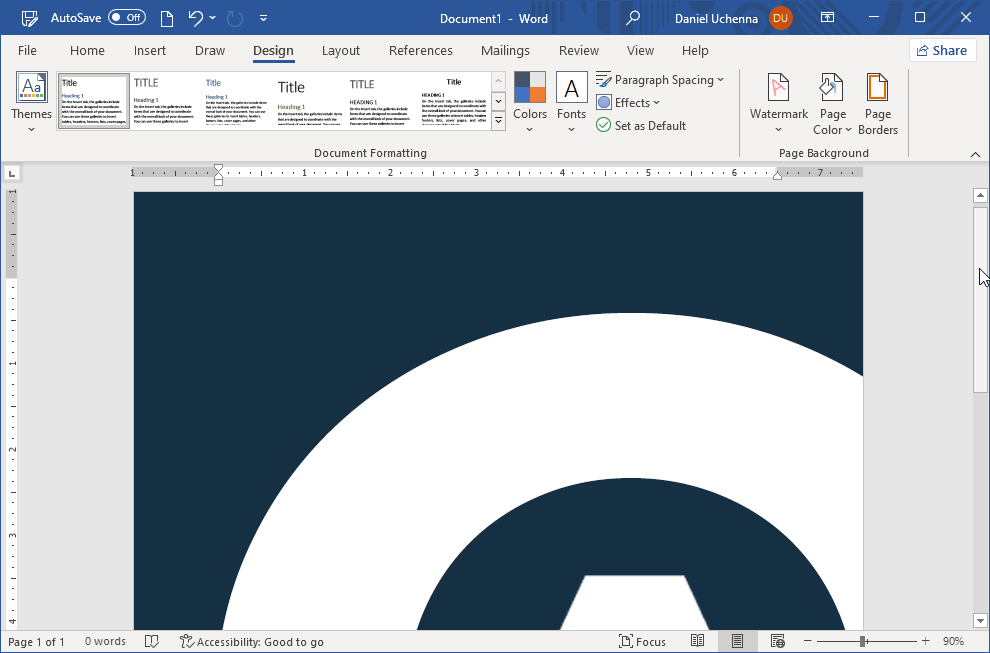The height and width of the screenshot is (653, 990).
Task: Expand the style set gallery
Action: 497,120
